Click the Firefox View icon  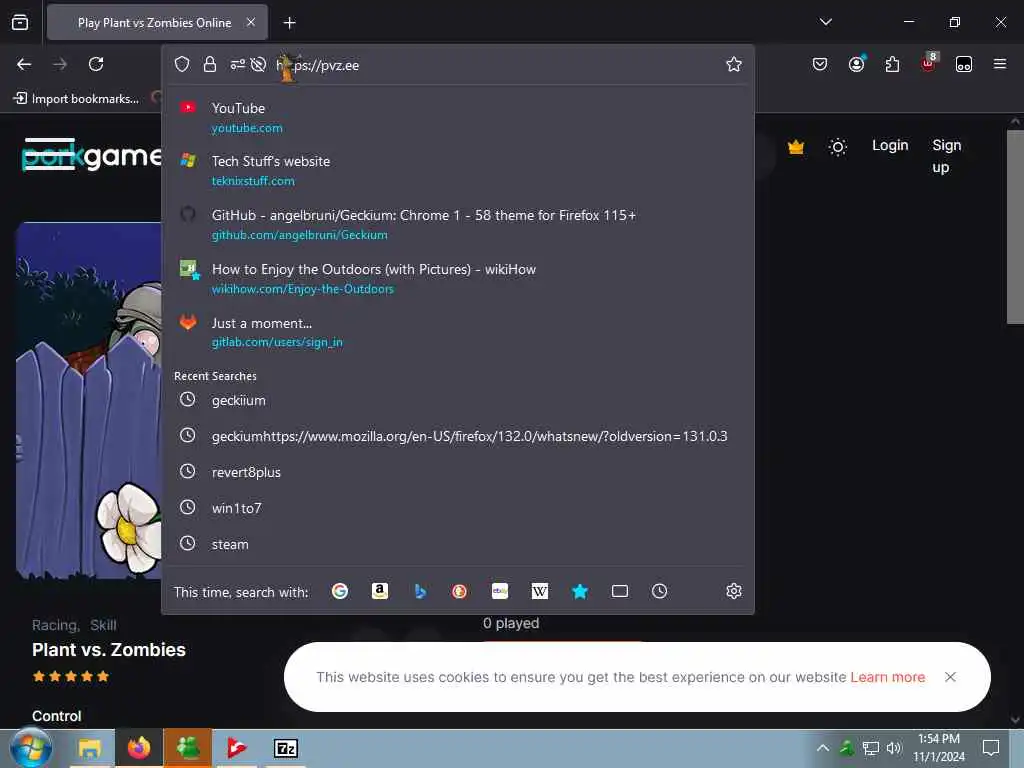(x=20, y=22)
